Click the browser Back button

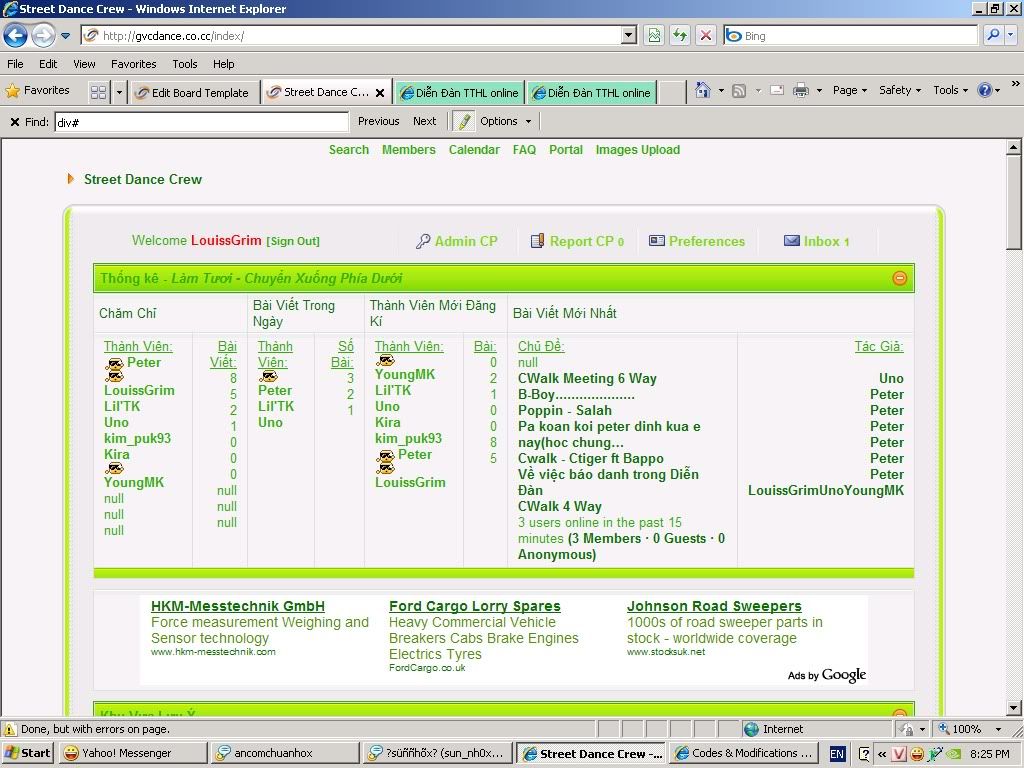pyautogui.click(x=16, y=36)
